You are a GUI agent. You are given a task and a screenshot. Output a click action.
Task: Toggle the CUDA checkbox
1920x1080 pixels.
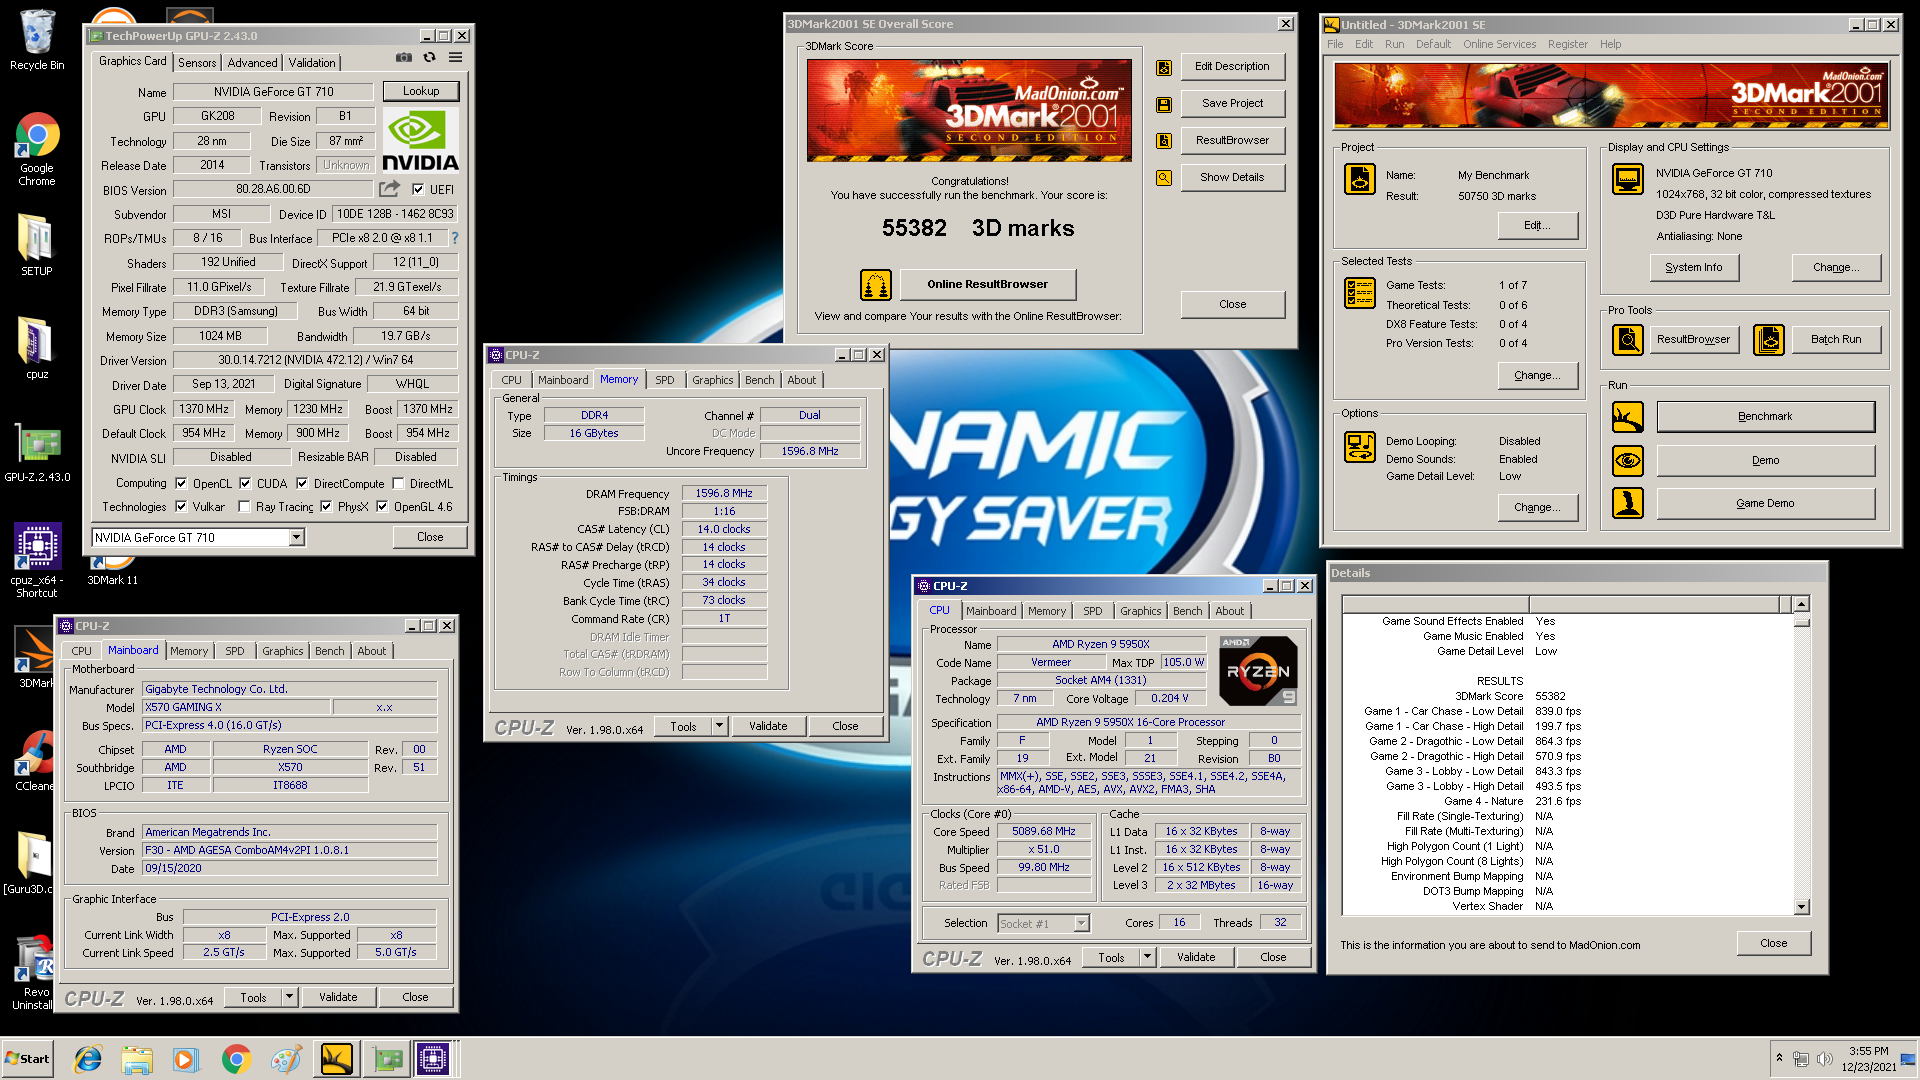[245, 483]
